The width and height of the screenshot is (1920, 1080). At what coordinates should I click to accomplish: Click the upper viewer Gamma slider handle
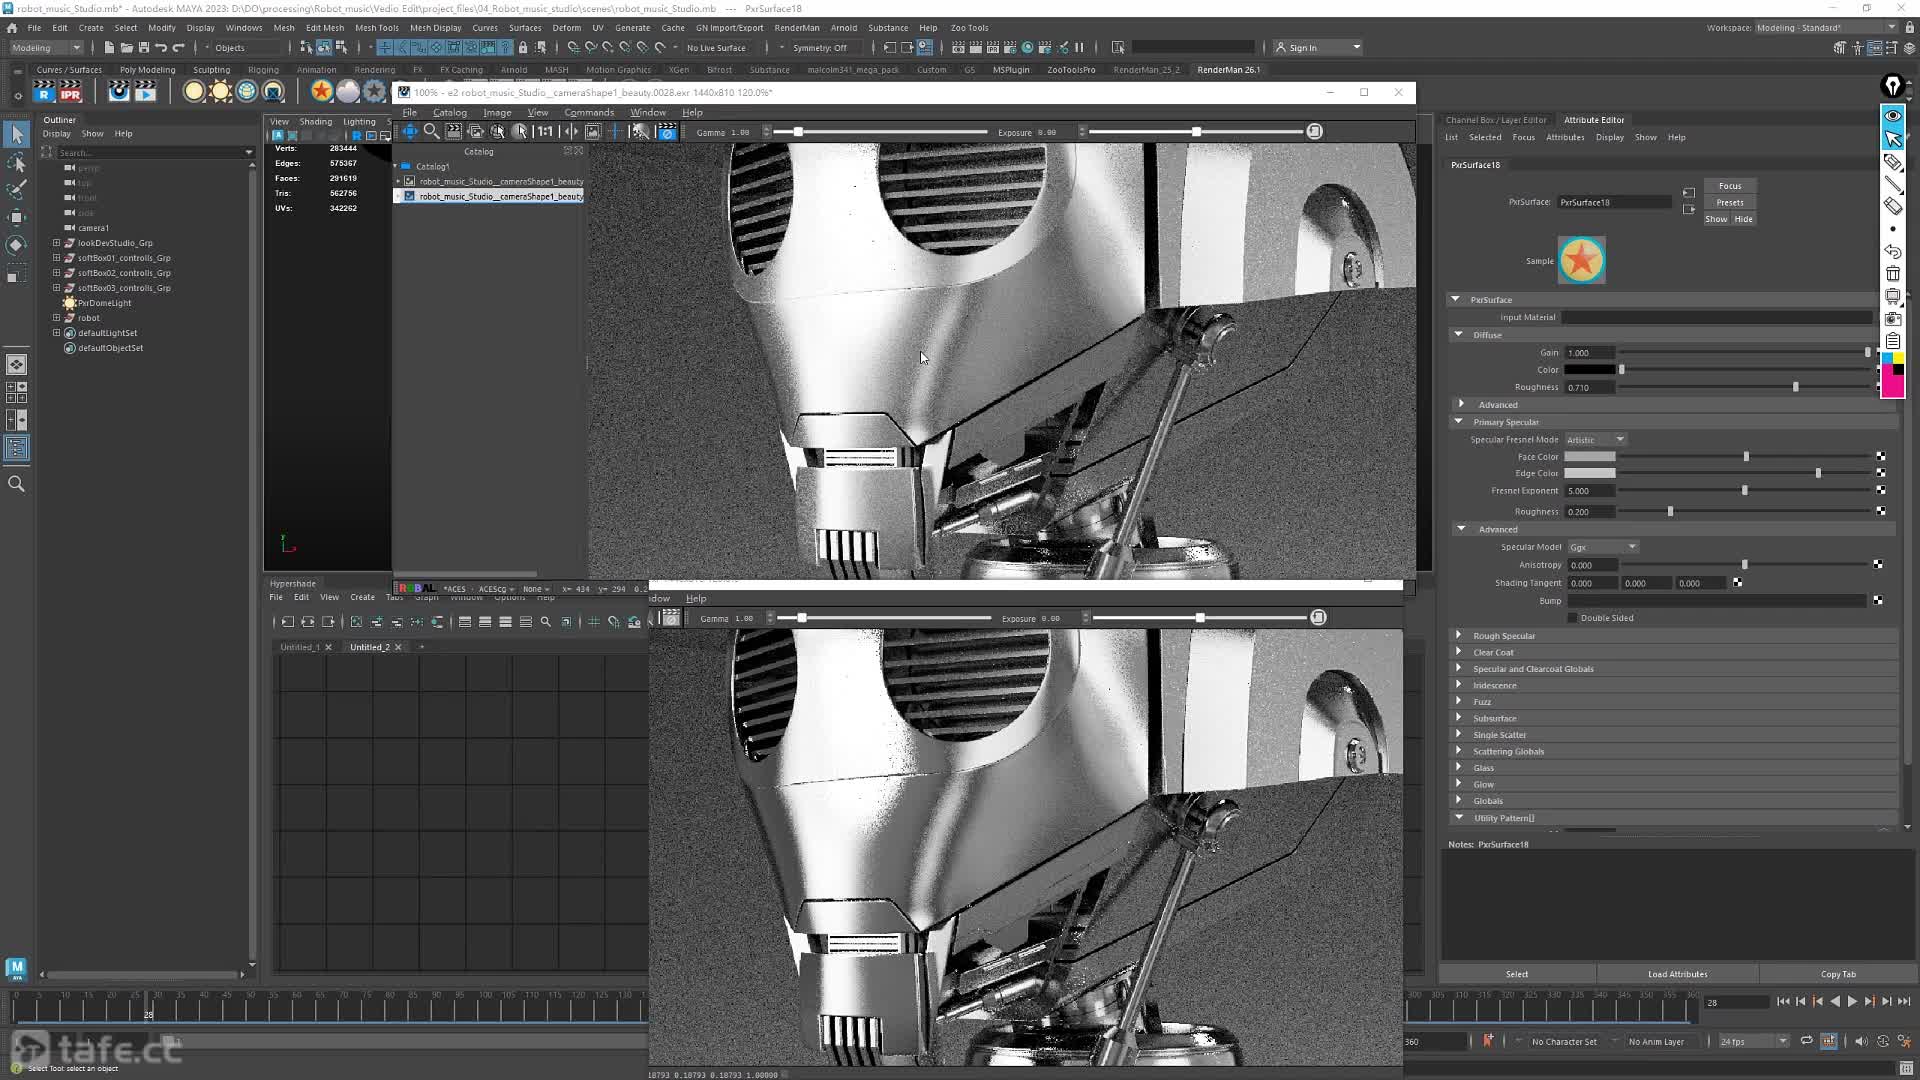pos(798,132)
